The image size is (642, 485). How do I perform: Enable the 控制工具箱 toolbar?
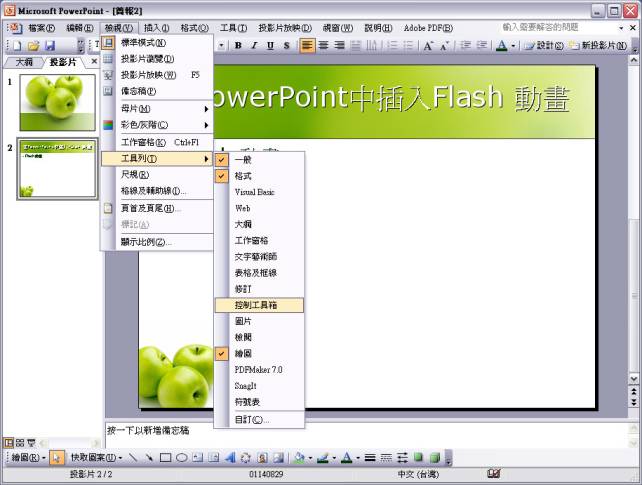[259, 305]
